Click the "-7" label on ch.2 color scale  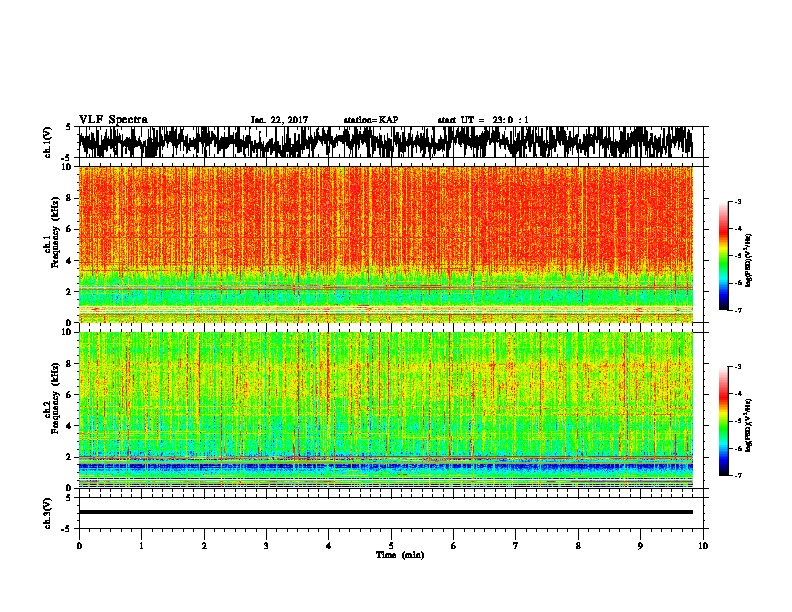[737, 476]
